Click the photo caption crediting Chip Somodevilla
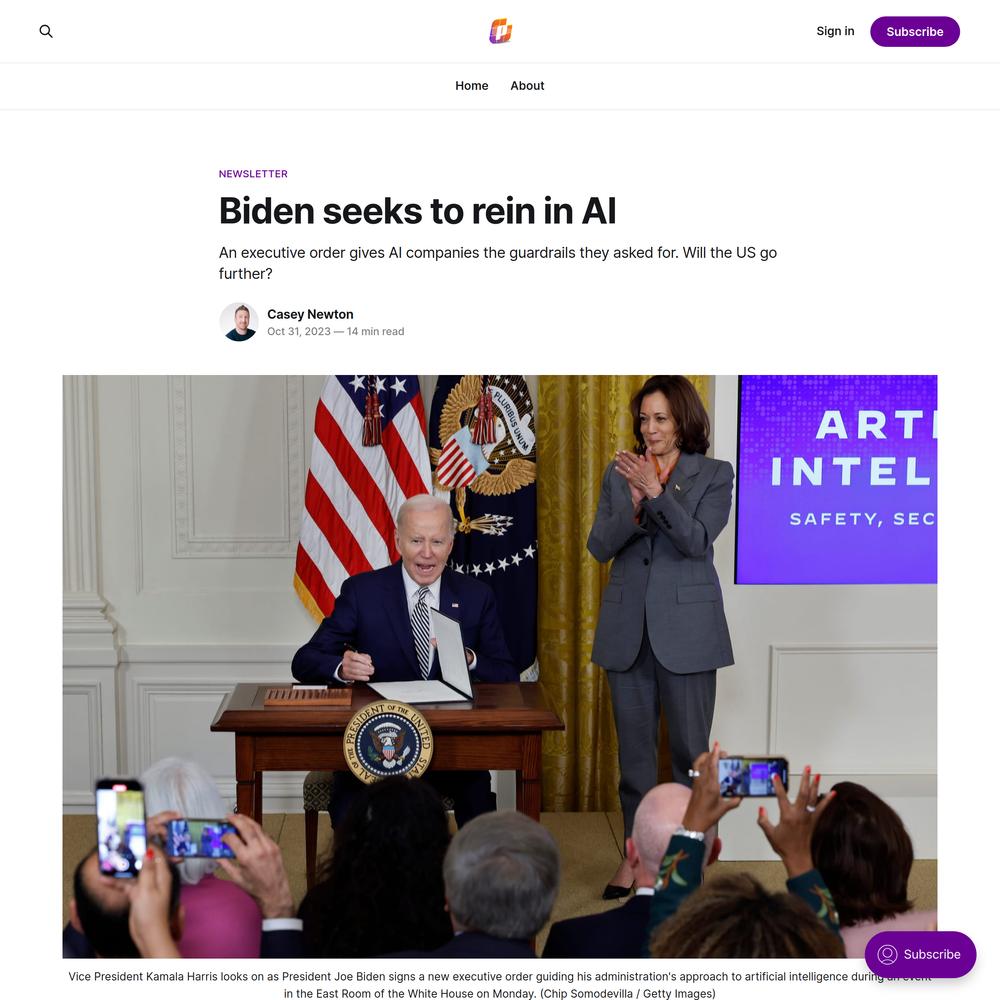The image size is (1000, 1000). pos(499,985)
